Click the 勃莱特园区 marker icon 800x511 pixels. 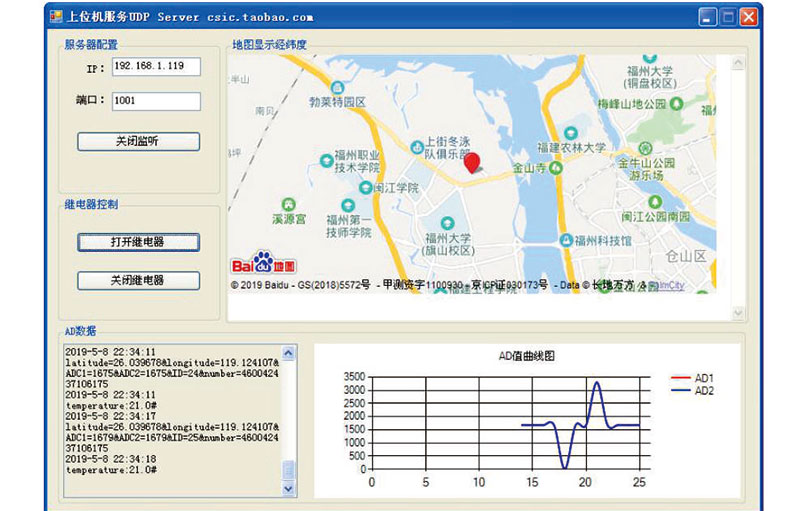337,87
